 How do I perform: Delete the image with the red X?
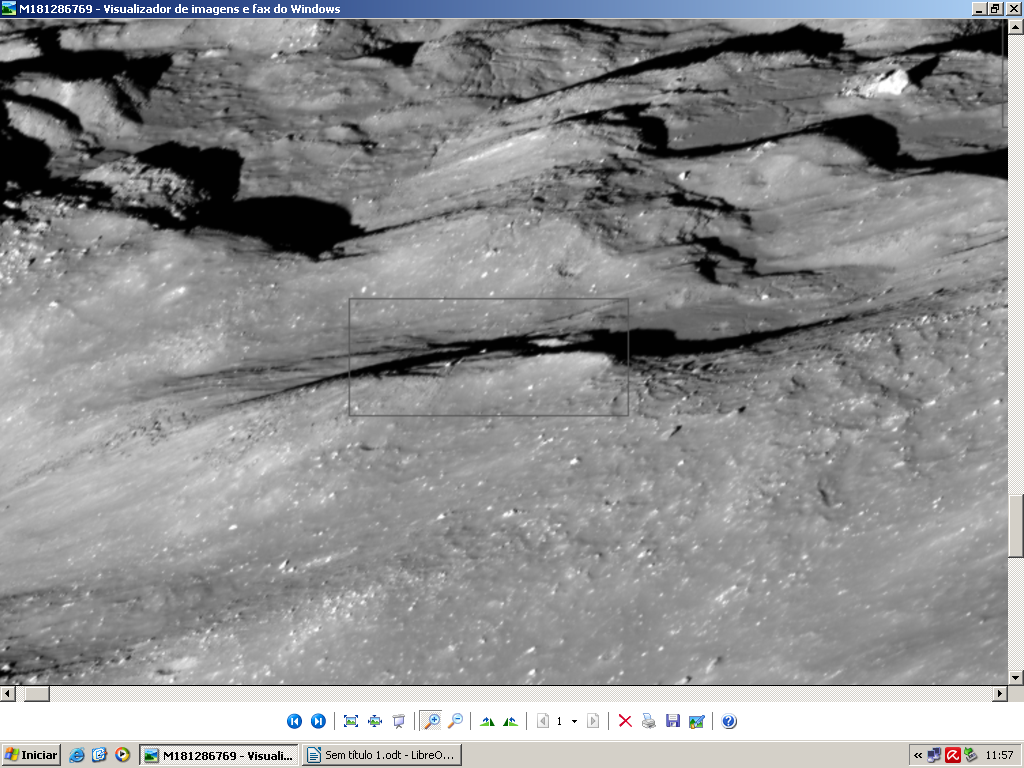point(625,721)
